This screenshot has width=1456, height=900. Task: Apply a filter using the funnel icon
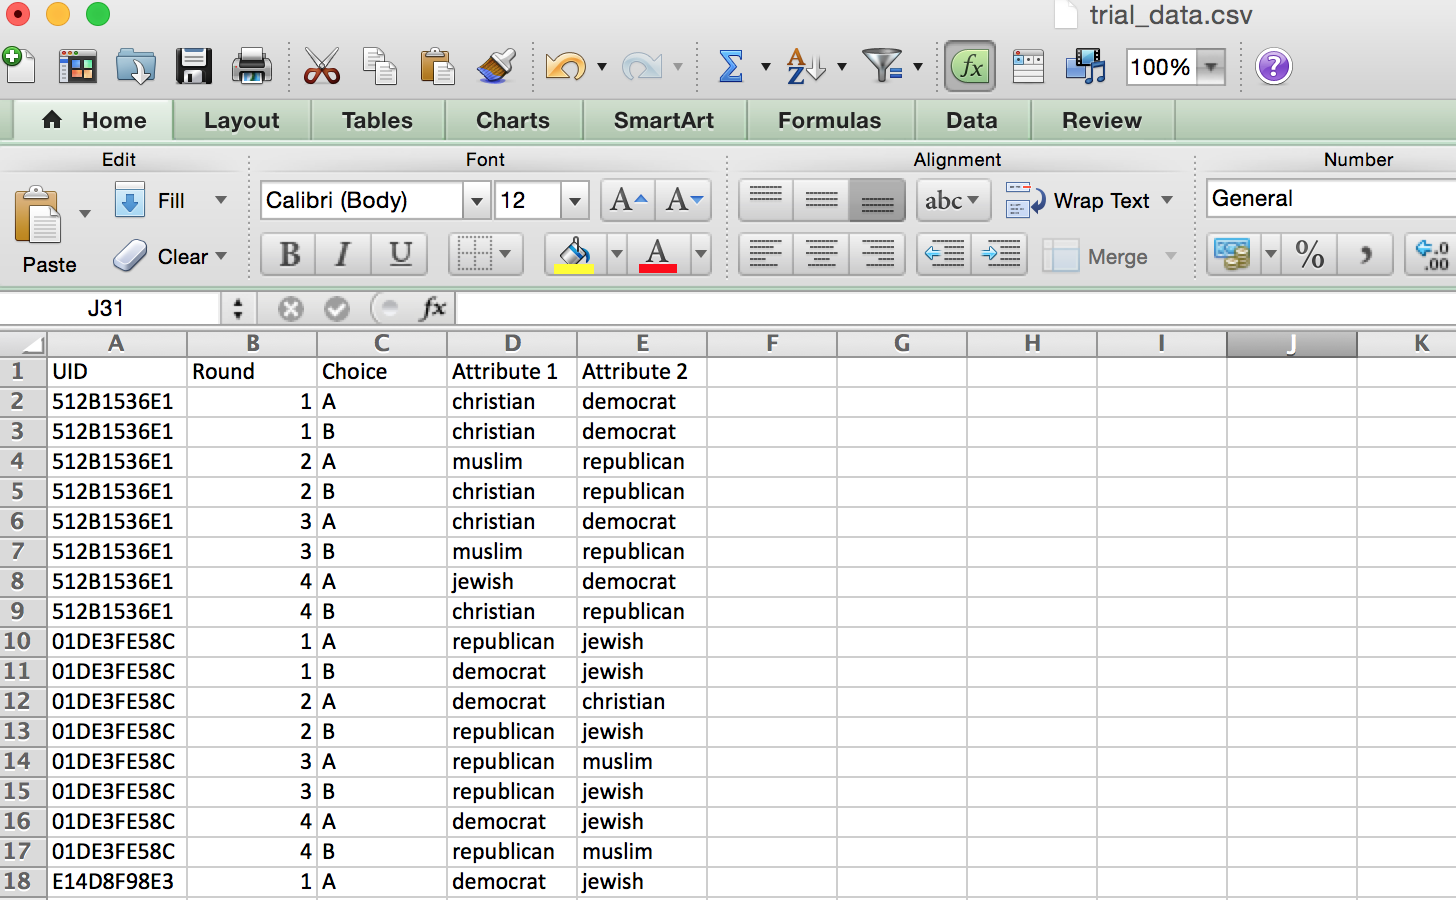(882, 67)
